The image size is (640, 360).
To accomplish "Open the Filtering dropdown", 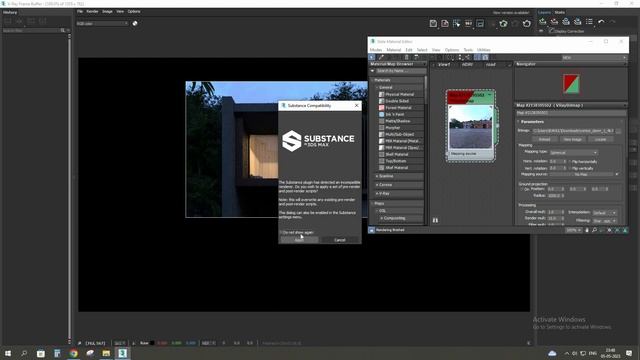I will (604, 221).
